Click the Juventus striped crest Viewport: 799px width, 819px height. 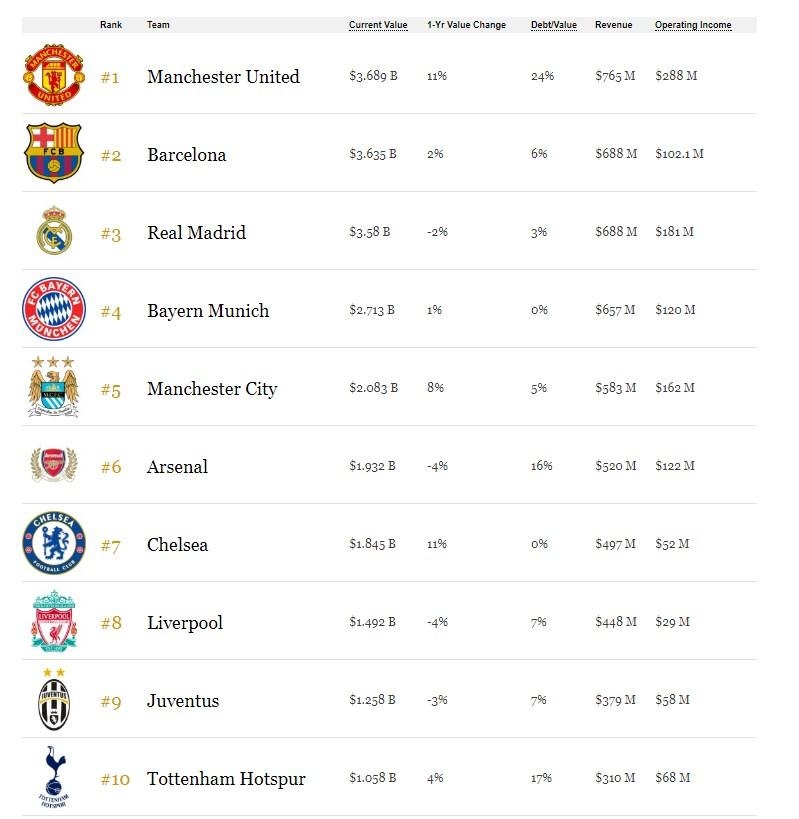pyautogui.click(x=54, y=699)
